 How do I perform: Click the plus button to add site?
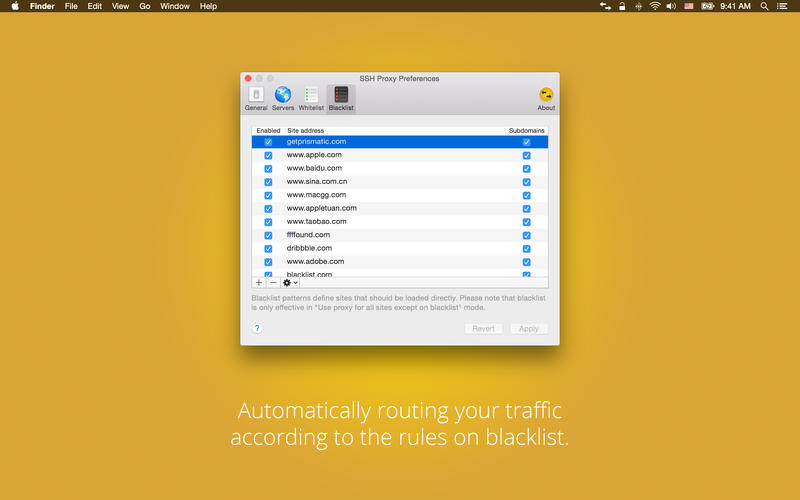(259, 283)
